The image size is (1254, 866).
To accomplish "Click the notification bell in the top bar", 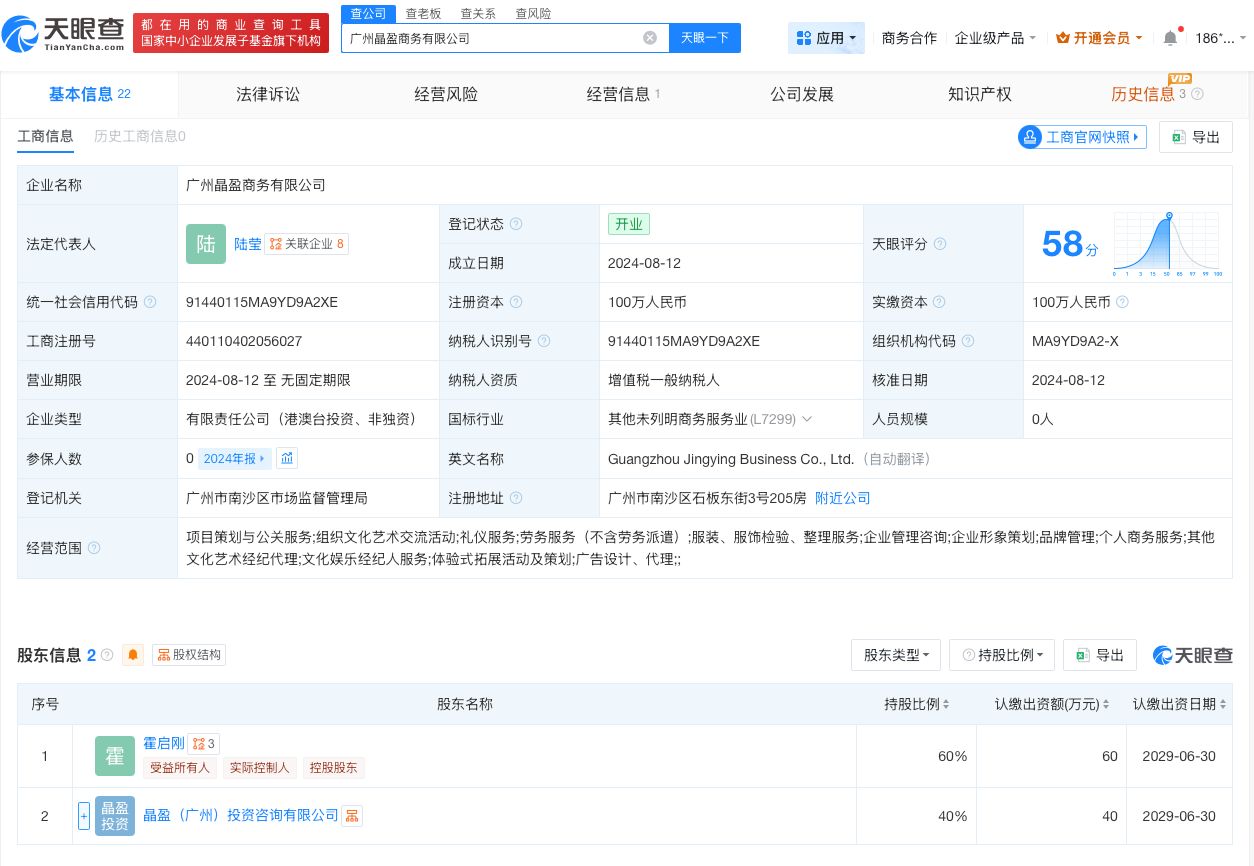I will coord(1170,37).
